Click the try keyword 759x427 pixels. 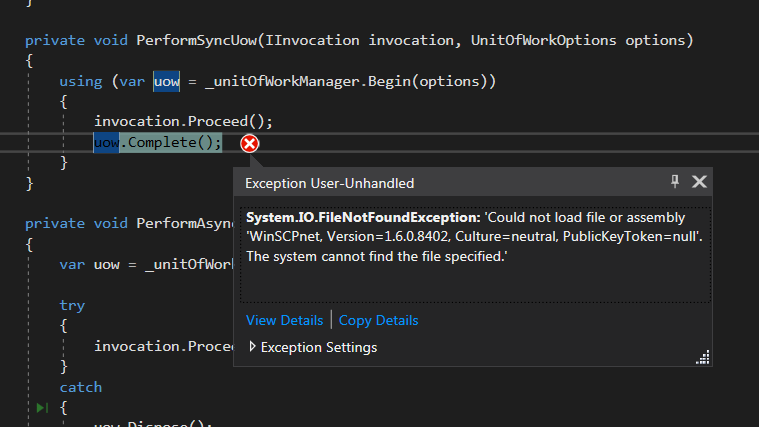tap(72, 305)
